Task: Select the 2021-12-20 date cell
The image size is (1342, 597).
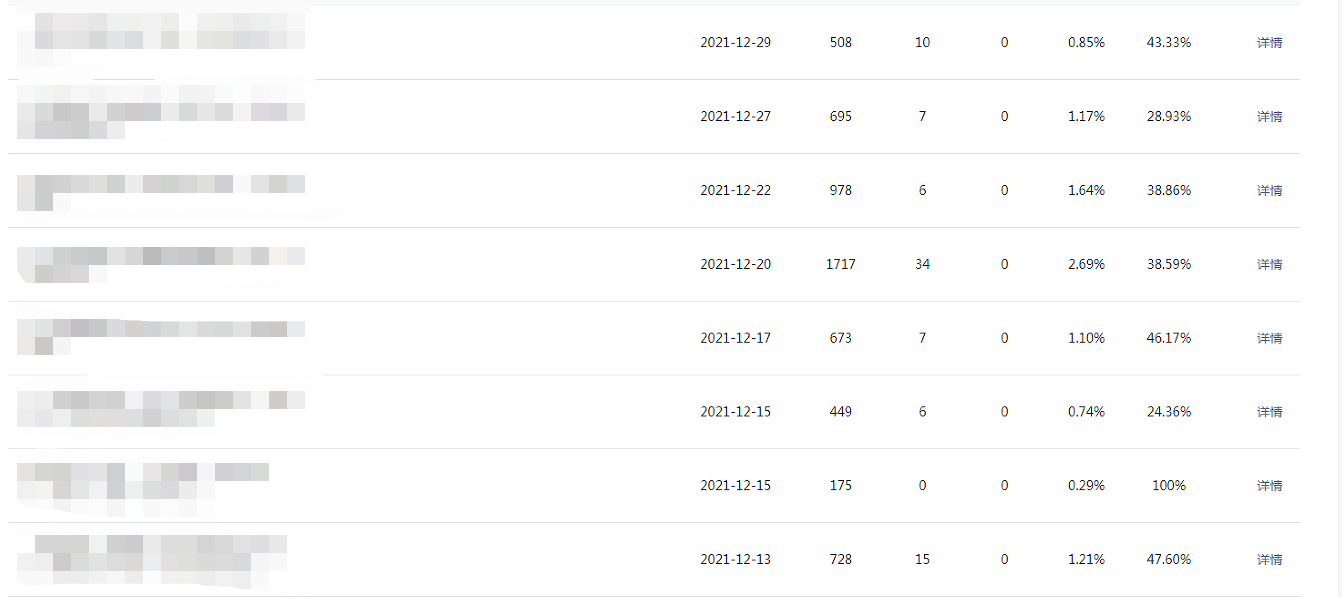Action: 736,265
